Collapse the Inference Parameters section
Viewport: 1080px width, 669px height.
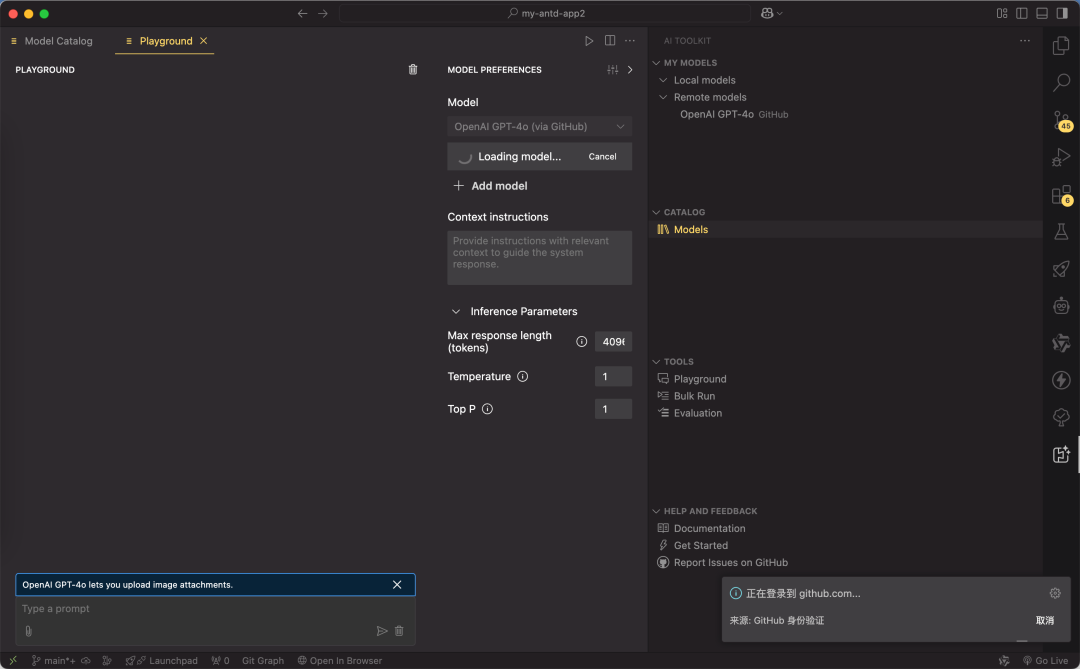(x=457, y=311)
